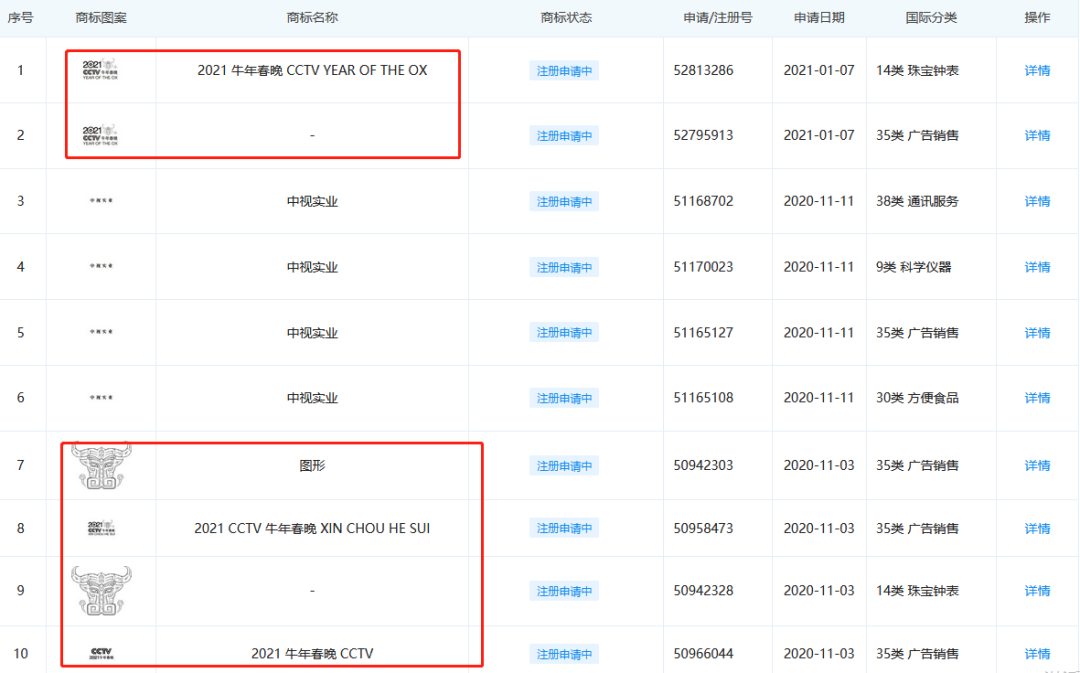Click the 商标状态 column header
The image size is (1080, 673).
click(x=566, y=18)
